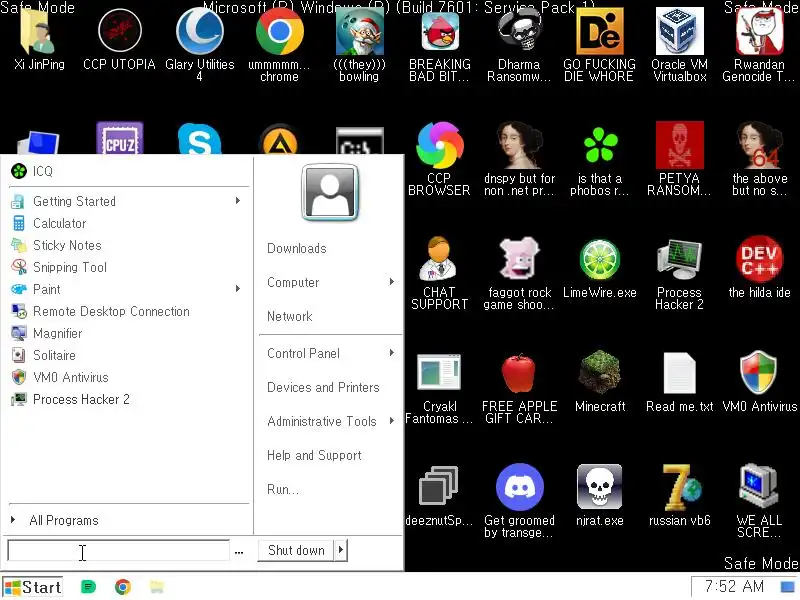
Task: Open the Network link
Action: [290, 316]
